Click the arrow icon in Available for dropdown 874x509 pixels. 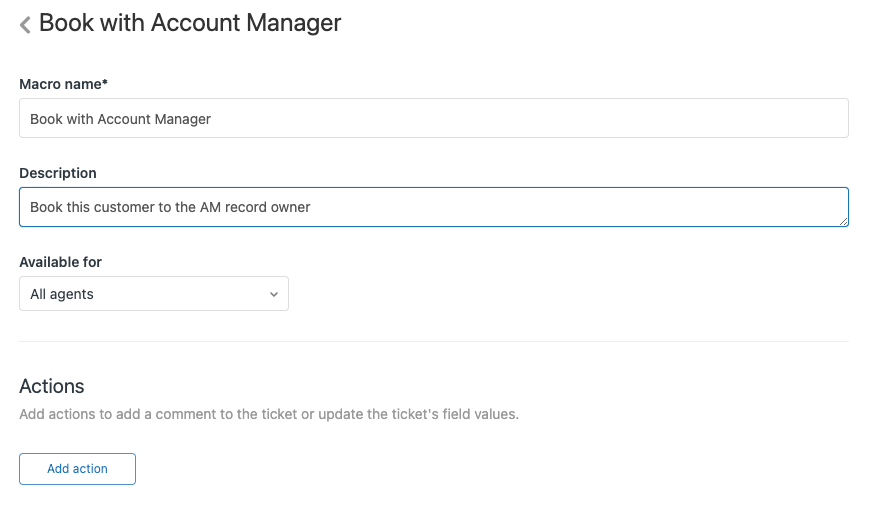tap(273, 294)
